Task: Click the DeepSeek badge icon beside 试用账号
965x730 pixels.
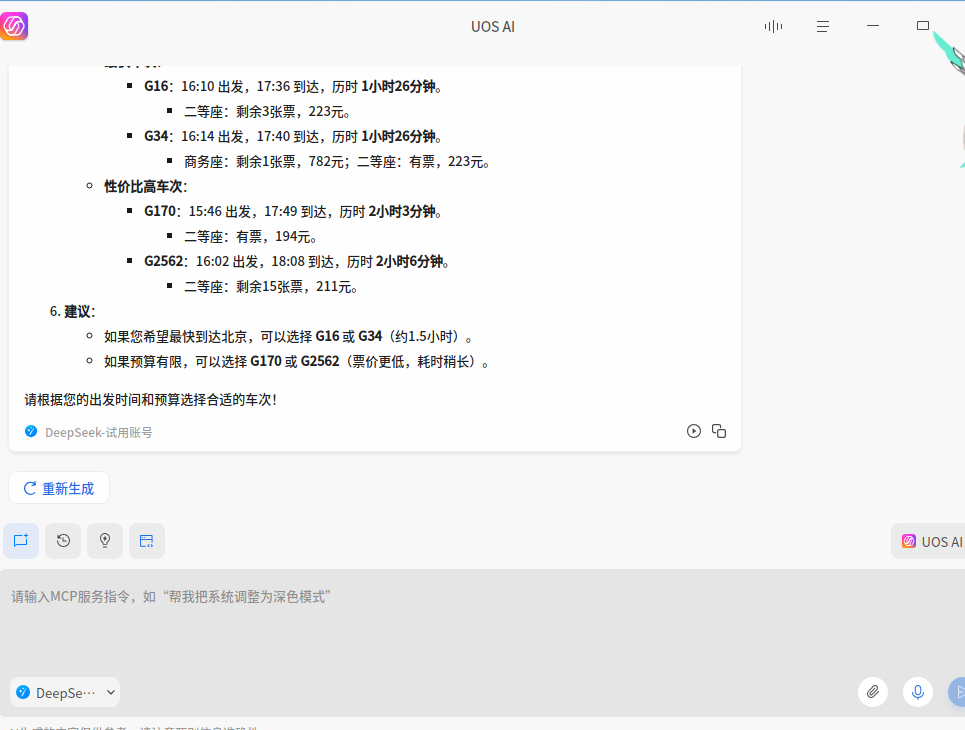Action: point(31,431)
